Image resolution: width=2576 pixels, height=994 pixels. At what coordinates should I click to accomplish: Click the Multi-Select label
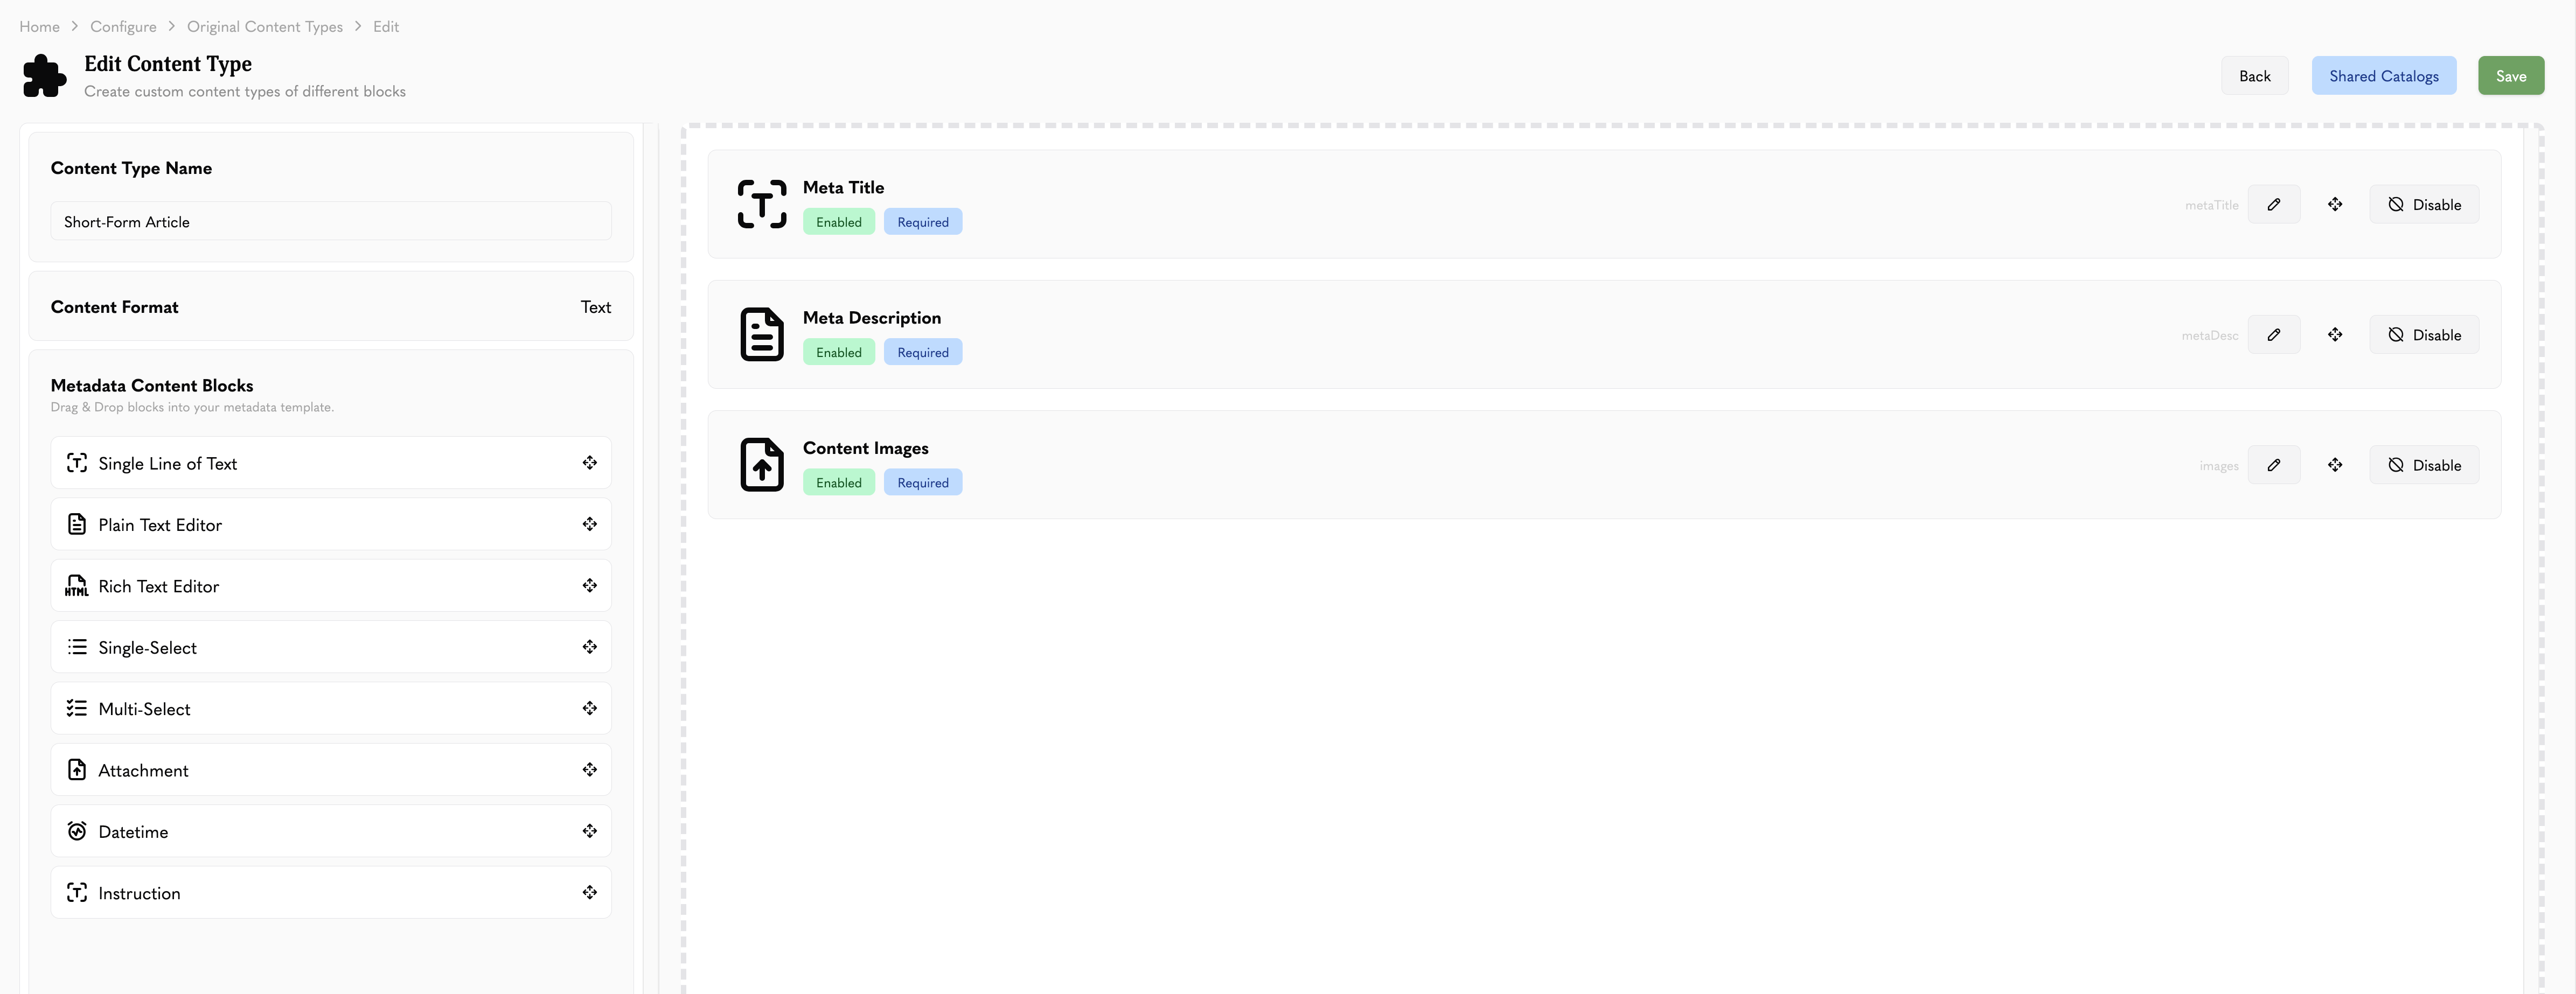pos(144,708)
